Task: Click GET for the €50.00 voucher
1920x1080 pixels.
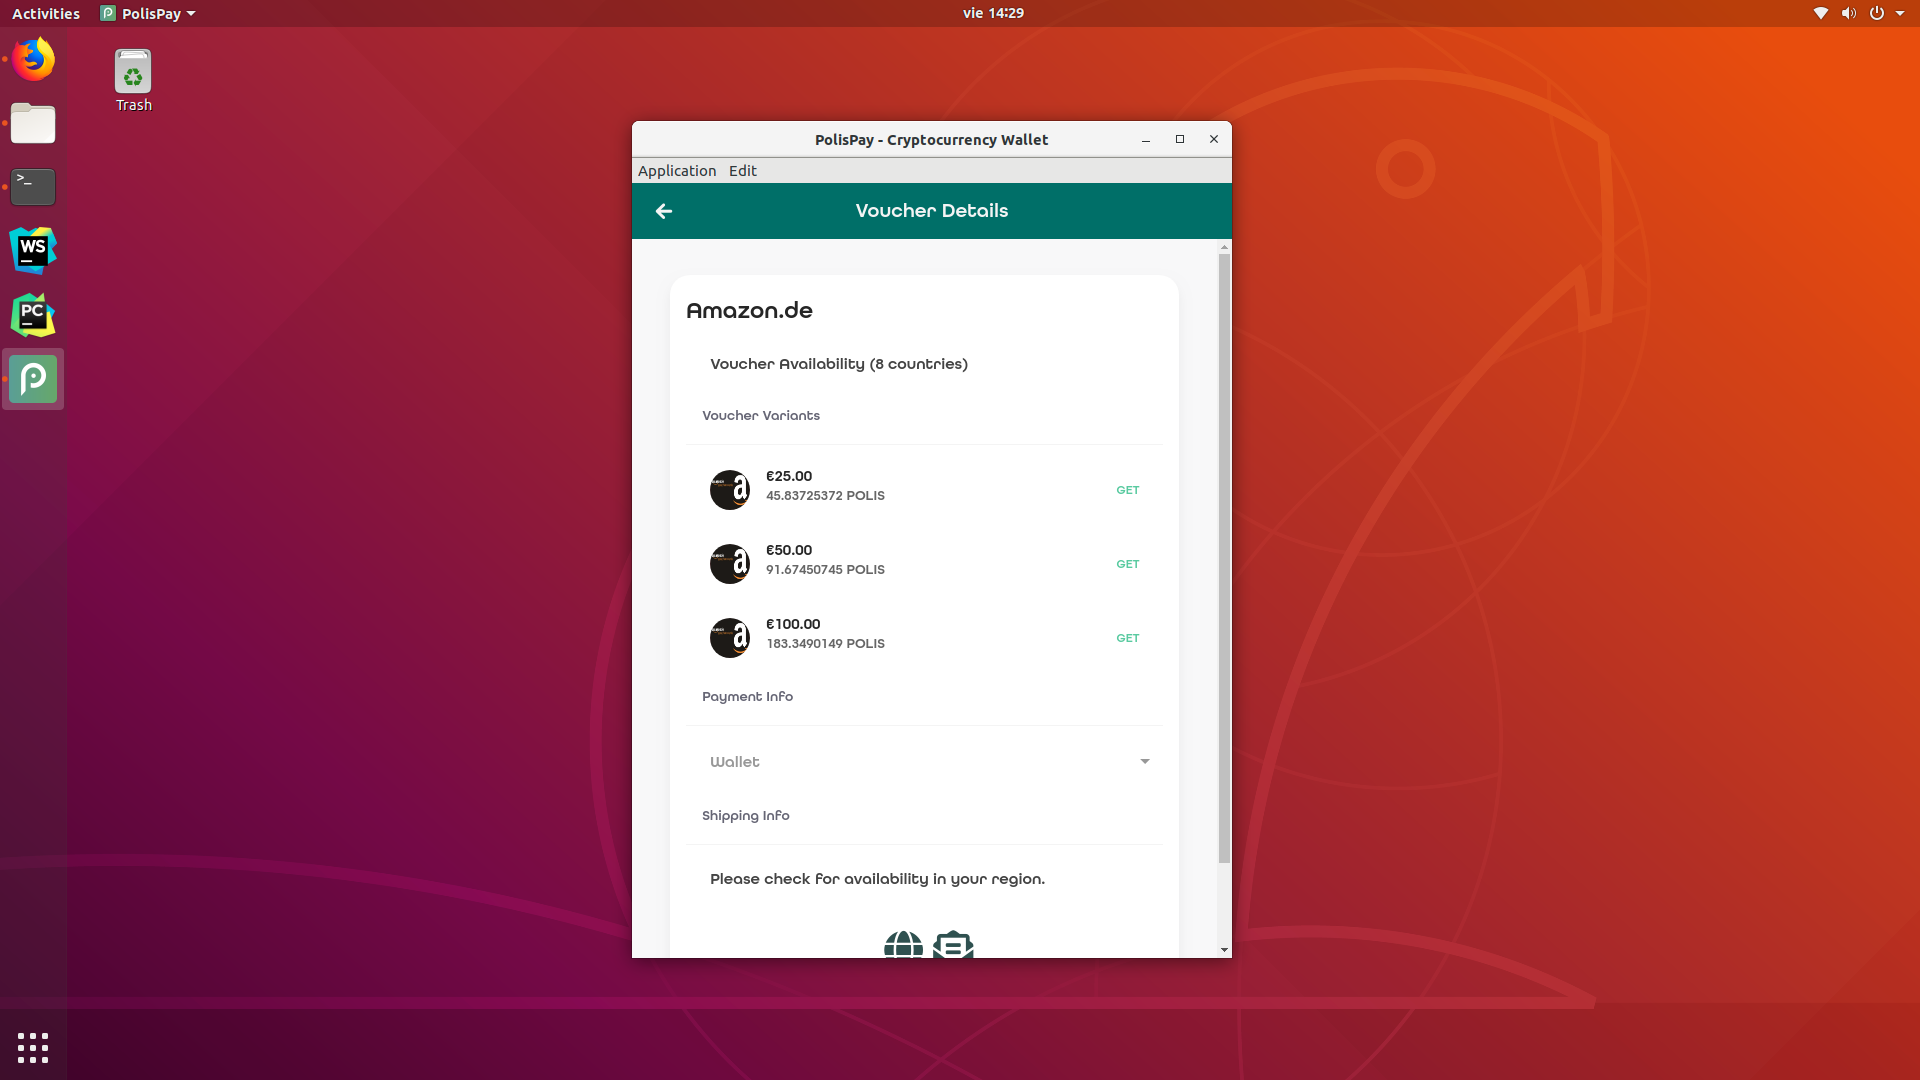Action: (1127, 563)
